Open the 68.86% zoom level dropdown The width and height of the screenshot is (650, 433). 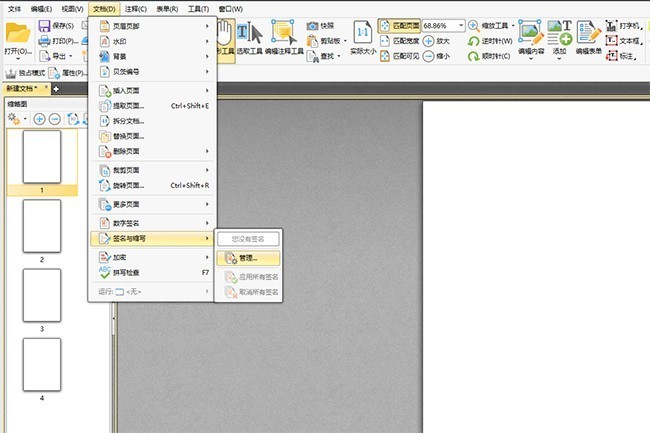pyautogui.click(x=461, y=26)
